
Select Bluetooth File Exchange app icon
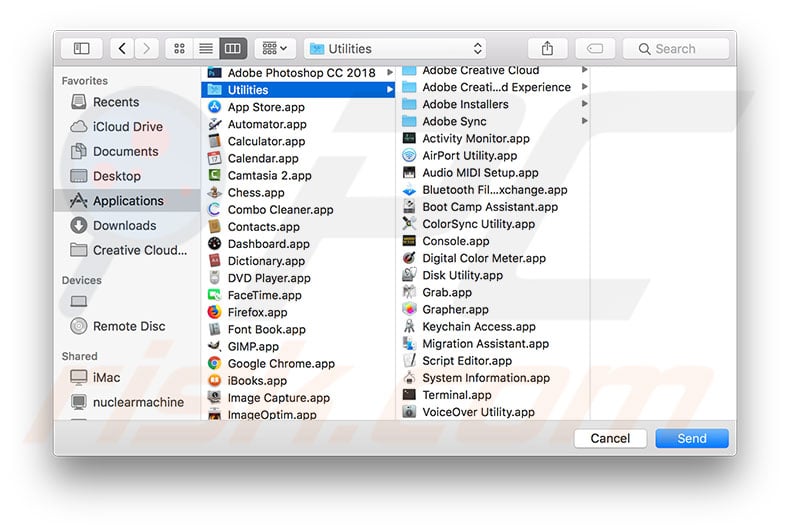[x=409, y=190]
